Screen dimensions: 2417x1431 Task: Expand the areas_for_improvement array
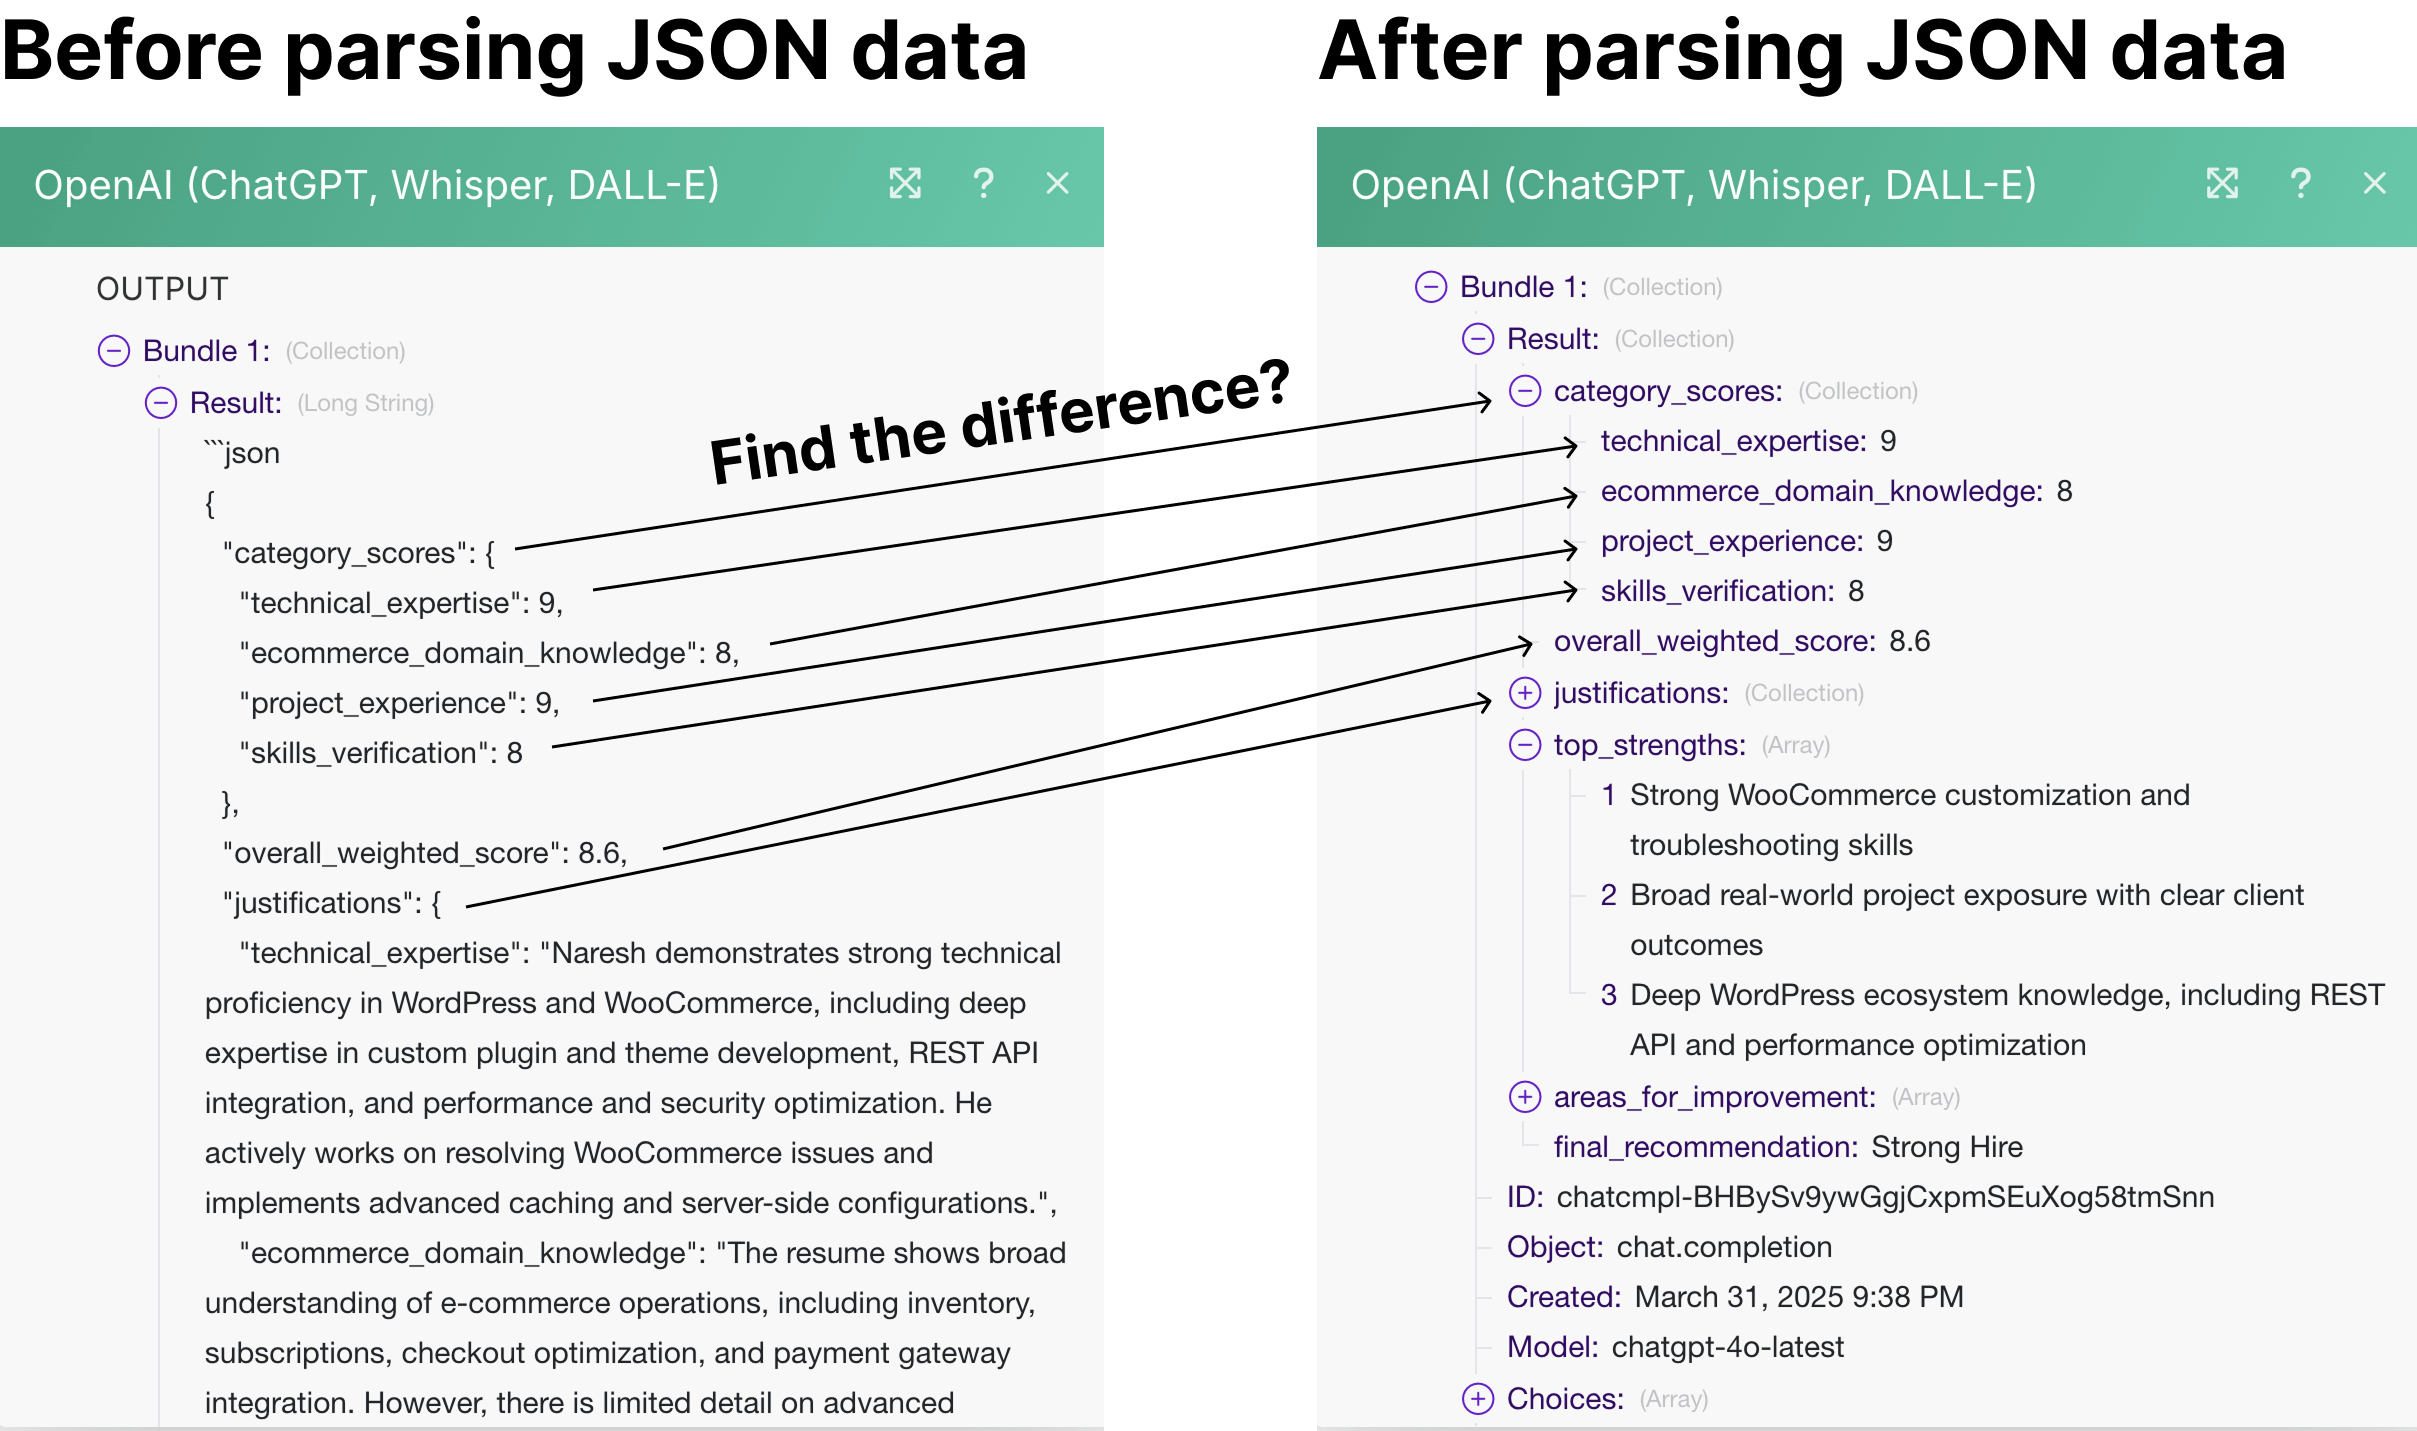pos(1525,1097)
